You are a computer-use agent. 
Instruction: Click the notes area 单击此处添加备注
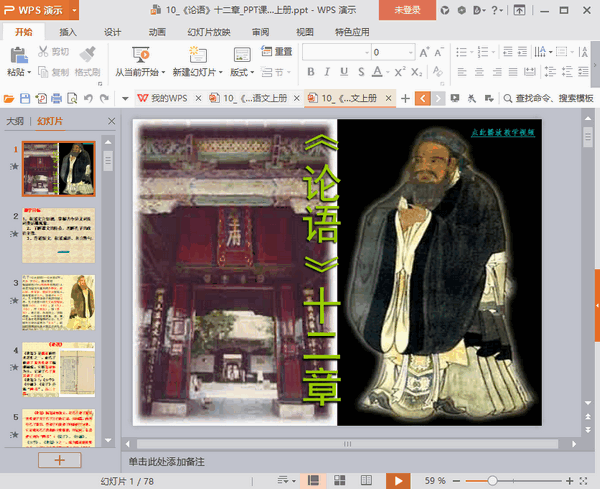[166, 462]
